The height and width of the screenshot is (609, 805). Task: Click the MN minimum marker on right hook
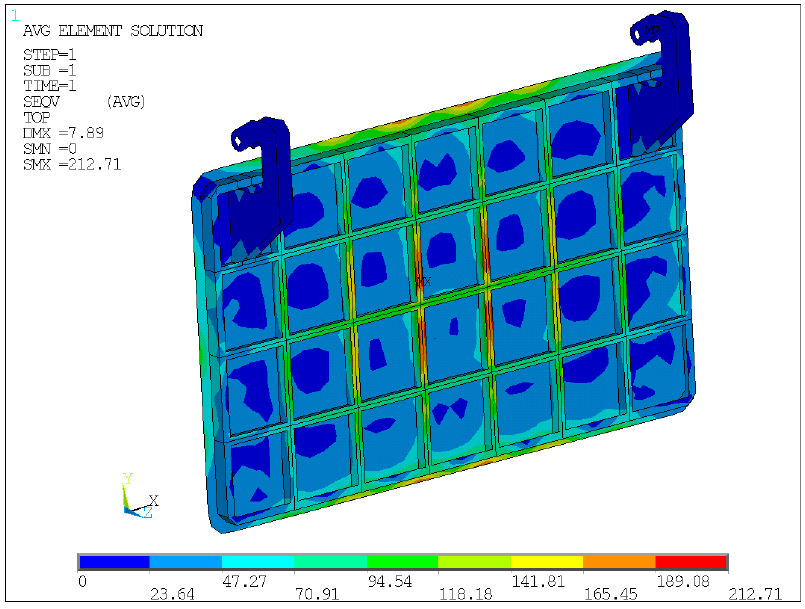point(652,30)
